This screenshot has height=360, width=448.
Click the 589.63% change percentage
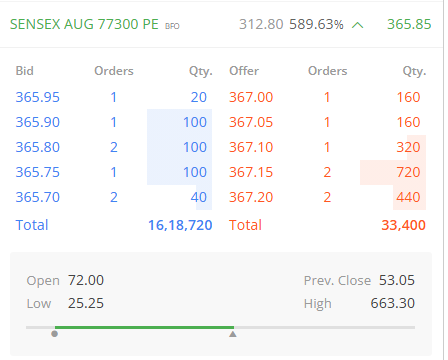(x=316, y=24)
